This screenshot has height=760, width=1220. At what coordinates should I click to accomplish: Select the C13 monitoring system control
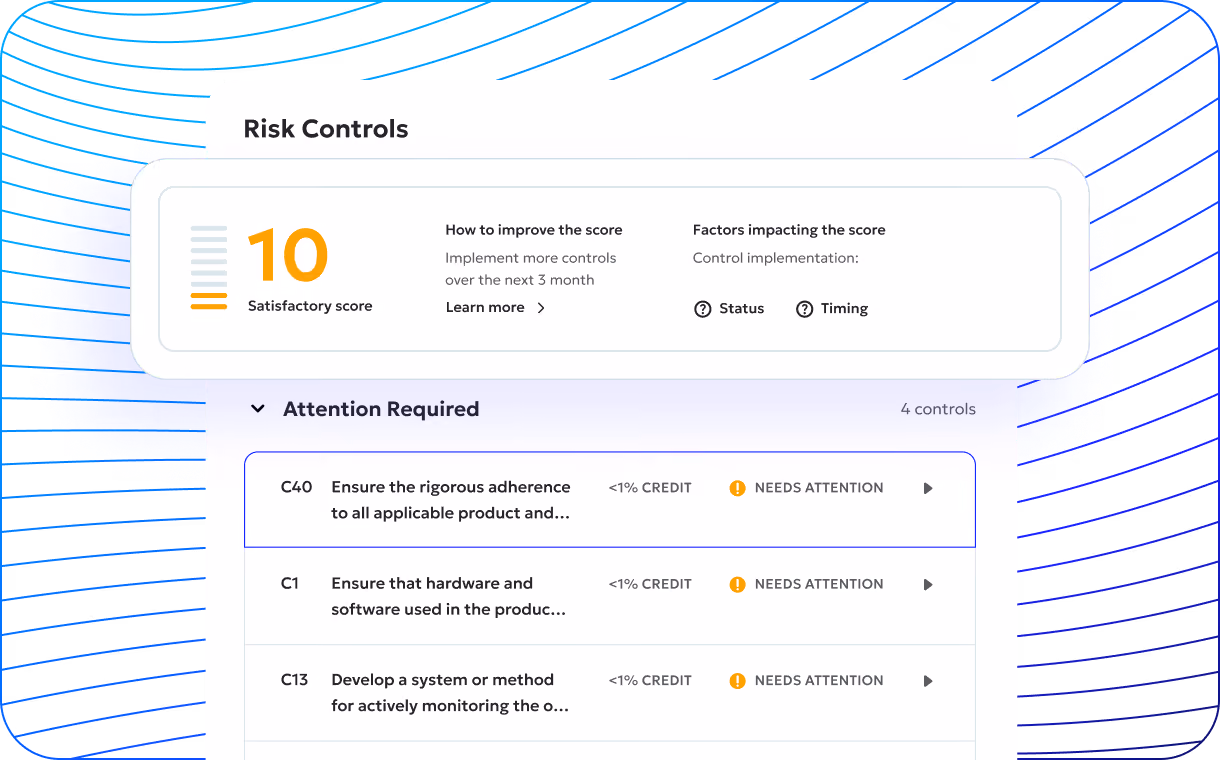[x=610, y=693]
